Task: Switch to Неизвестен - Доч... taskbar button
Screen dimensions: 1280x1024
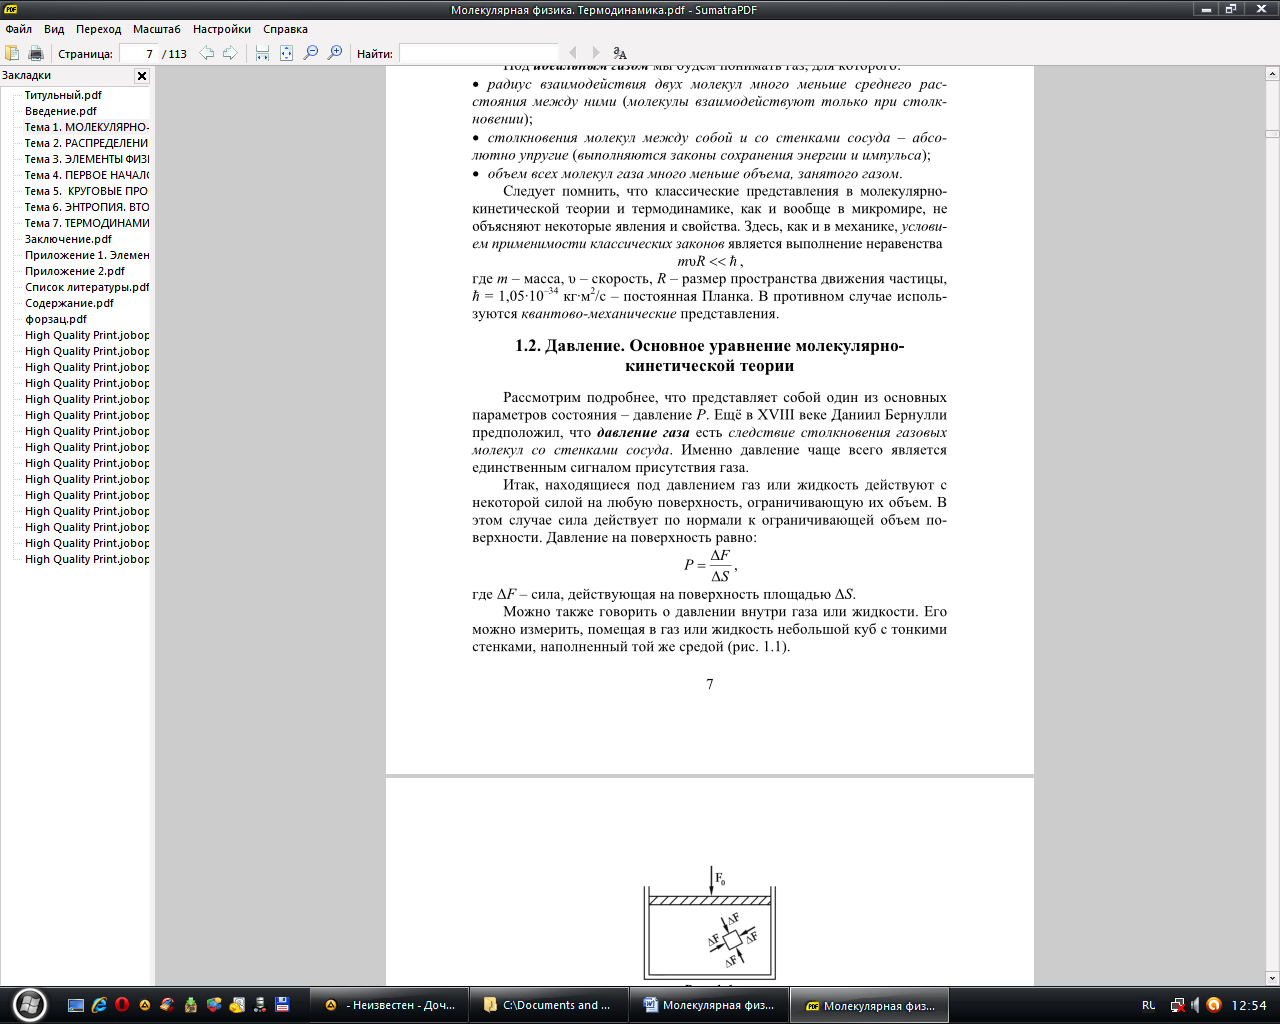Action: click(x=387, y=1005)
